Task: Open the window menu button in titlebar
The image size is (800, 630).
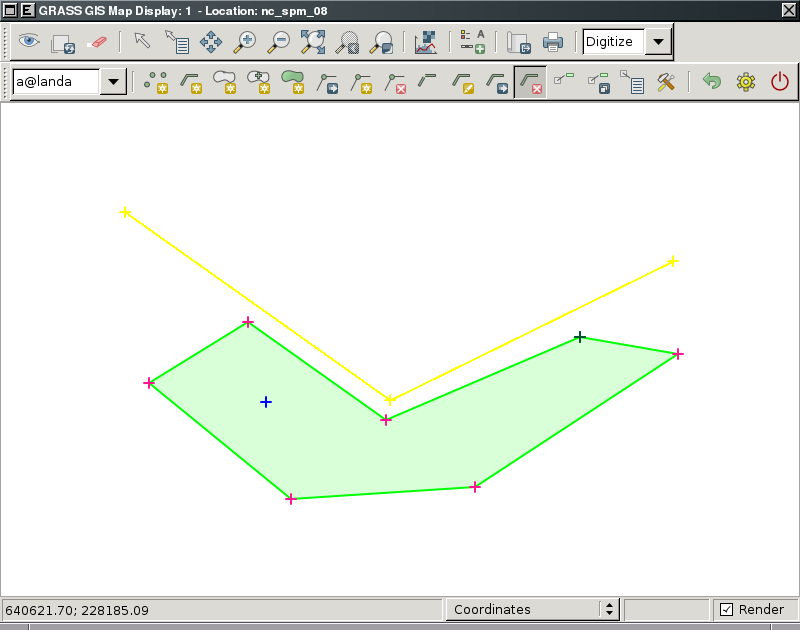Action: [10, 10]
